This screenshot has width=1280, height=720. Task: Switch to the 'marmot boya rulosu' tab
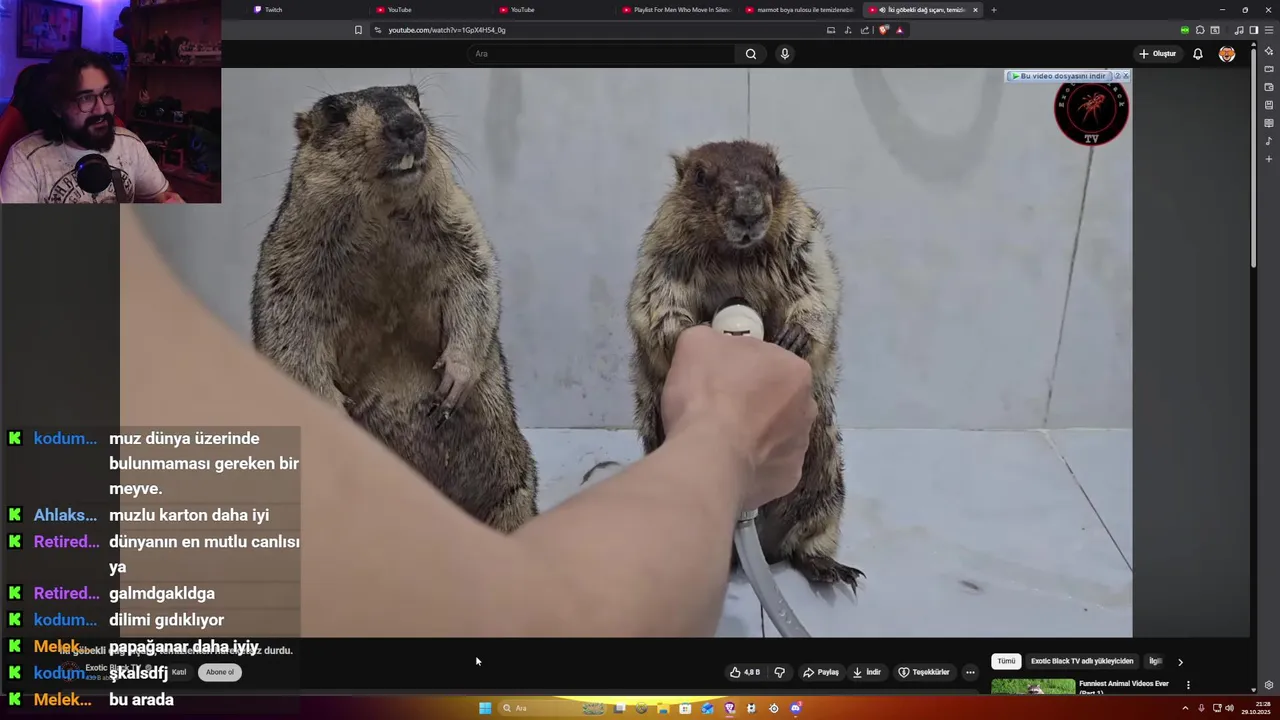800,10
